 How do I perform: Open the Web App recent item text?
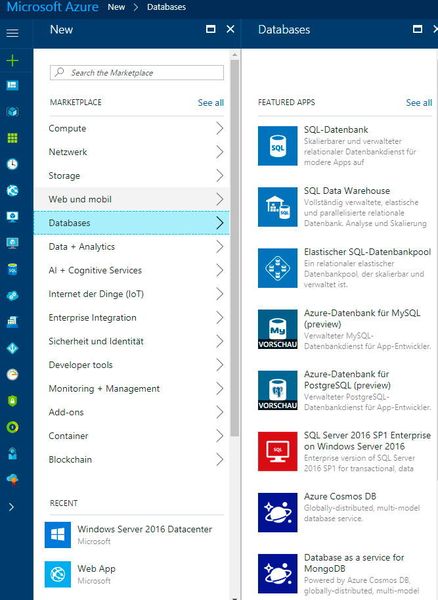(96, 569)
